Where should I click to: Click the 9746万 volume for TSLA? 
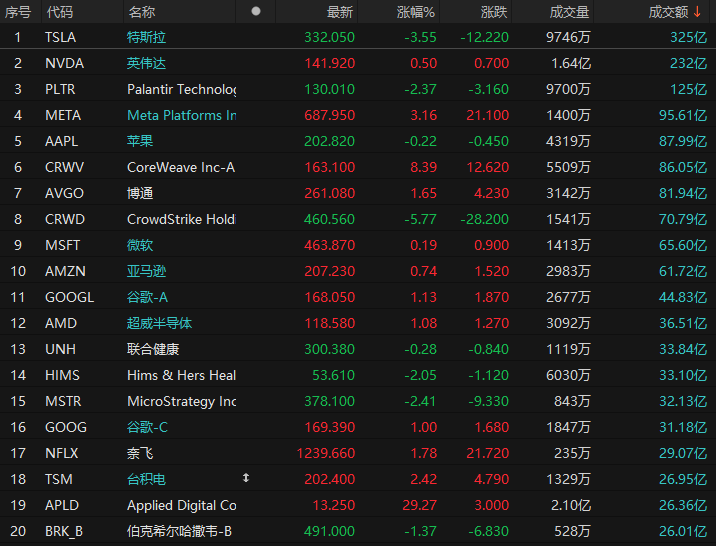click(569, 37)
